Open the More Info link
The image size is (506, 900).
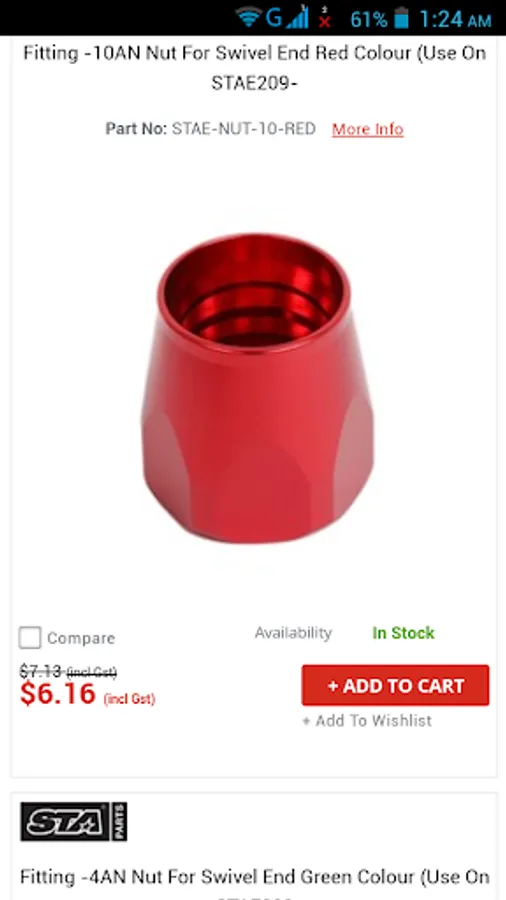point(368,129)
